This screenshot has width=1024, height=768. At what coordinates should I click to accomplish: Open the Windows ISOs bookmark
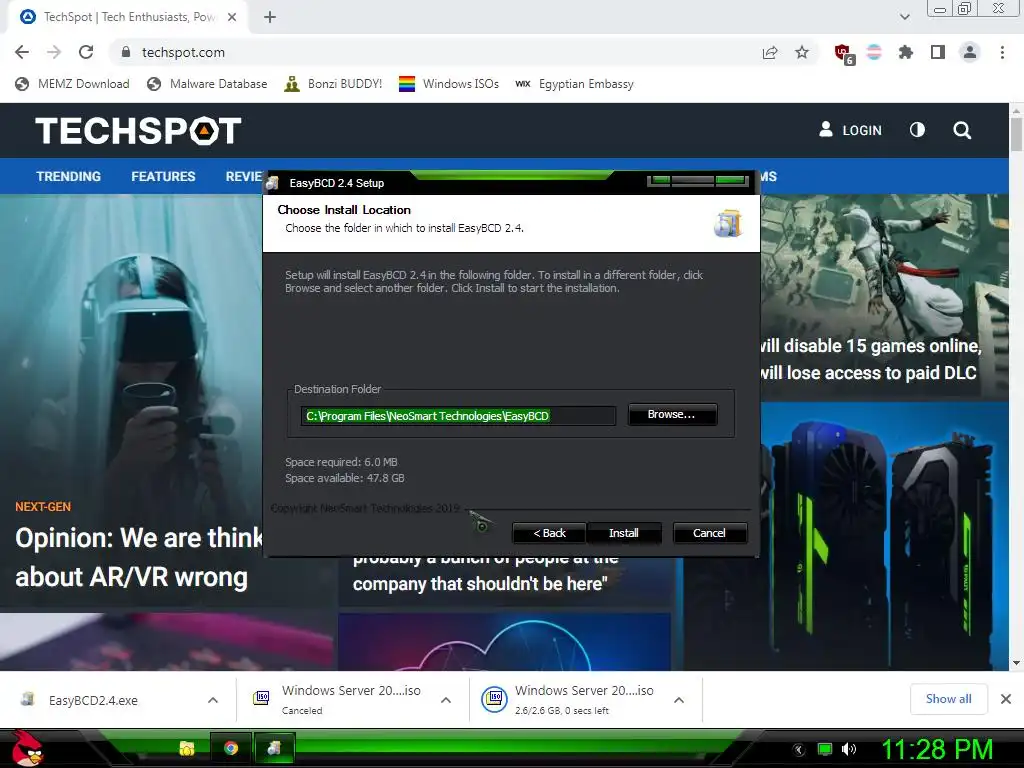[x=449, y=84]
